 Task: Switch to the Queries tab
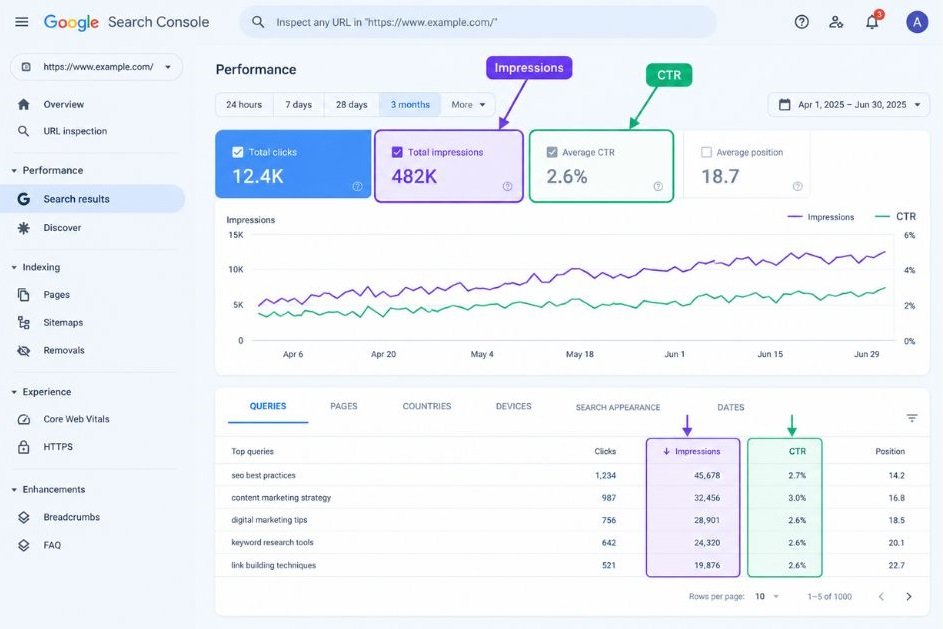(x=268, y=407)
